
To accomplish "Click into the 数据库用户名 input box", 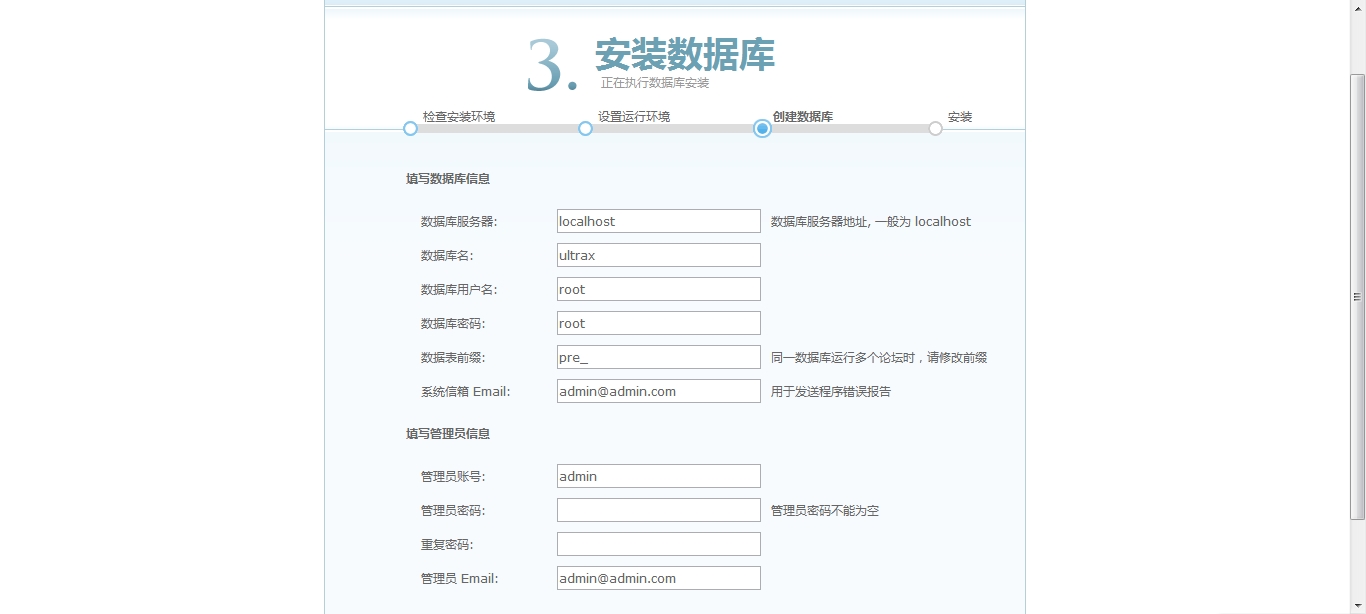I will (658, 289).
